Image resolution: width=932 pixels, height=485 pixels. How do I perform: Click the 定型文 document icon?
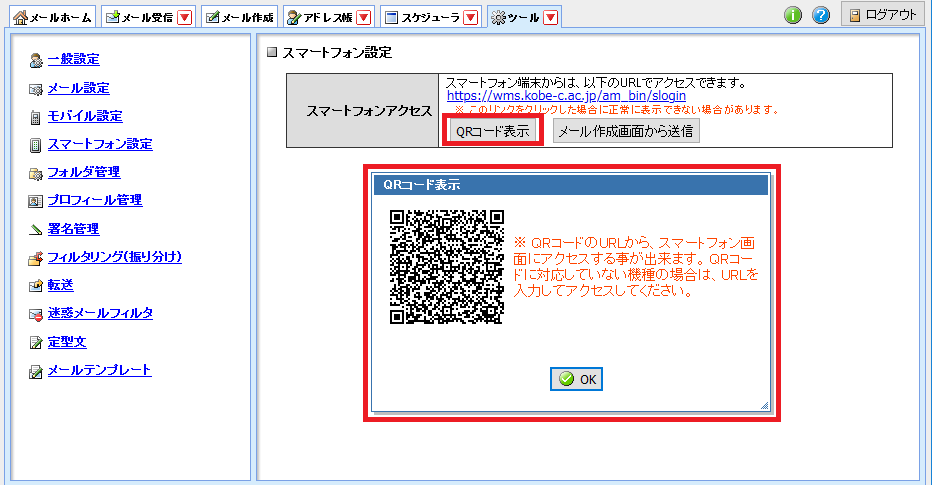36,343
